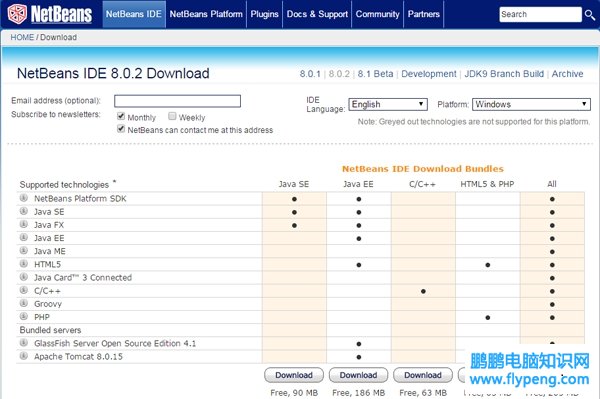Click Free, 90 MB text
The width and height of the screenshot is (600, 399).
pyautogui.click(x=294, y=393)
